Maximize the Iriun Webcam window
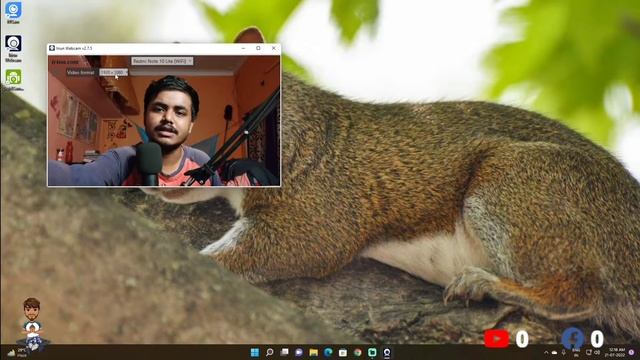 click(x=258, y=48)
